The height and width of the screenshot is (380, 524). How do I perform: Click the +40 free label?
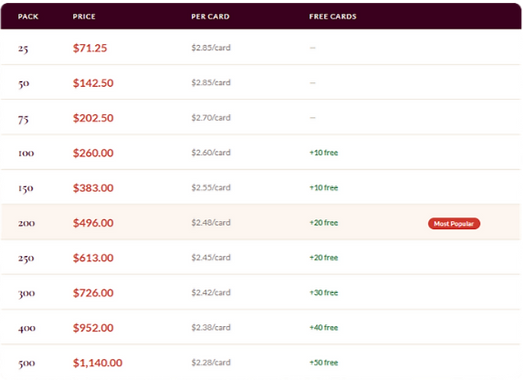(323, 328)
